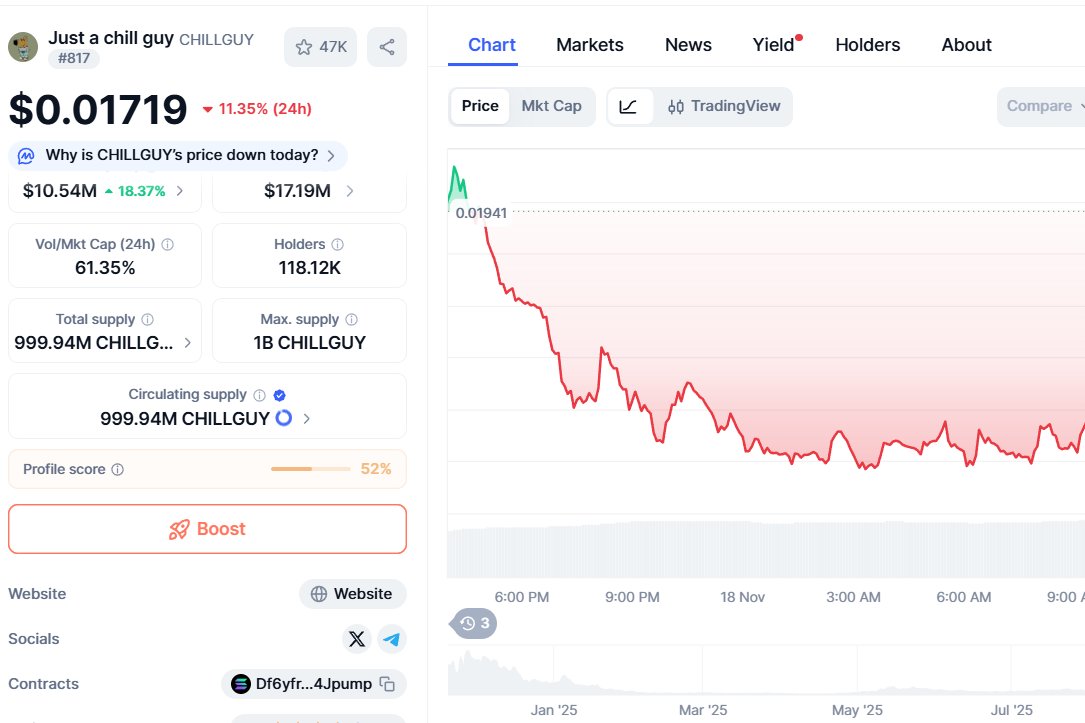Screen dimensions: 1085x723
Task: Click the Profile score progress bar
Action: (x=310, y=469)
